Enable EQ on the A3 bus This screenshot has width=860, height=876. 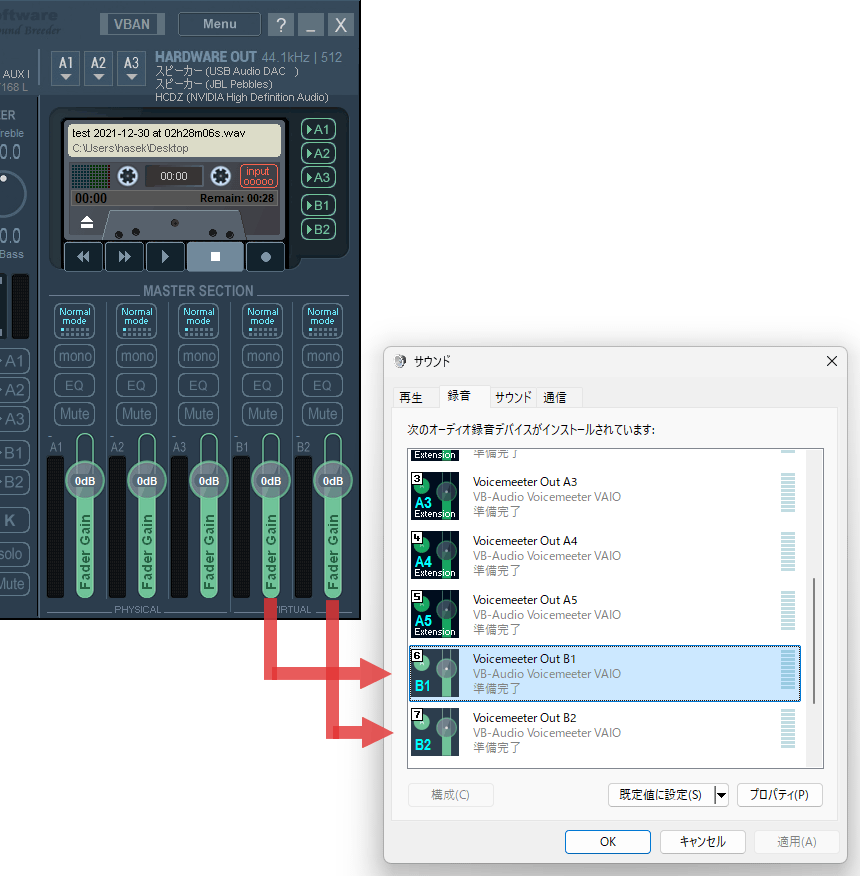[199, 385]
